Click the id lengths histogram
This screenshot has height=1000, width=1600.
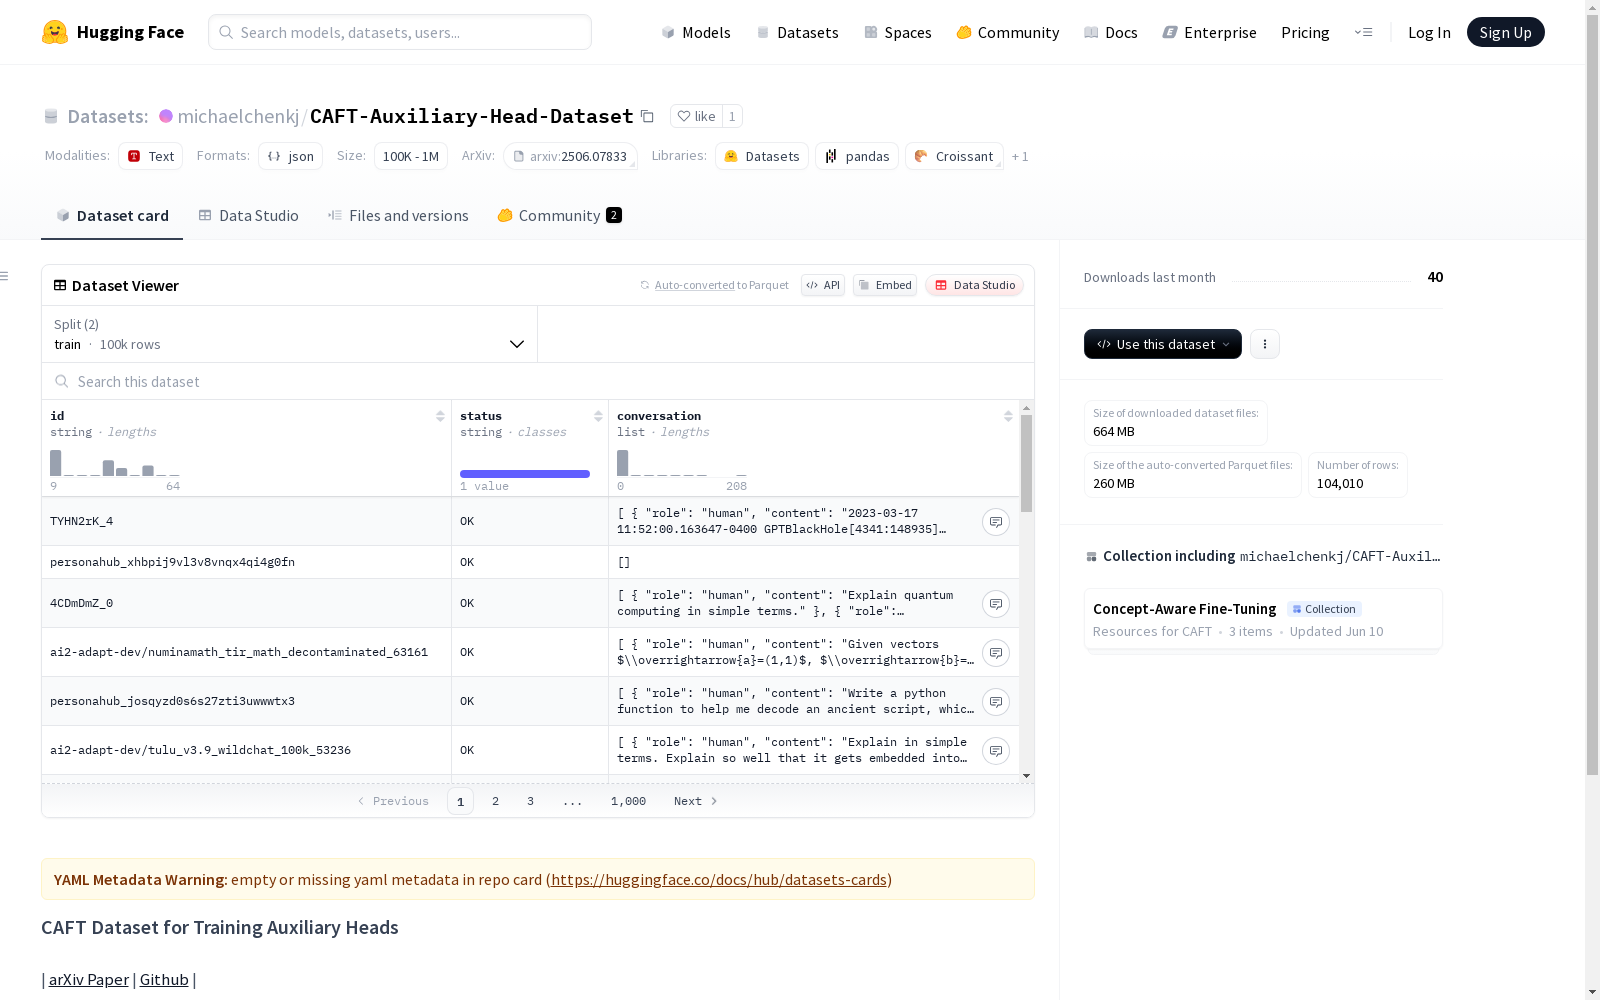[115, 463]
